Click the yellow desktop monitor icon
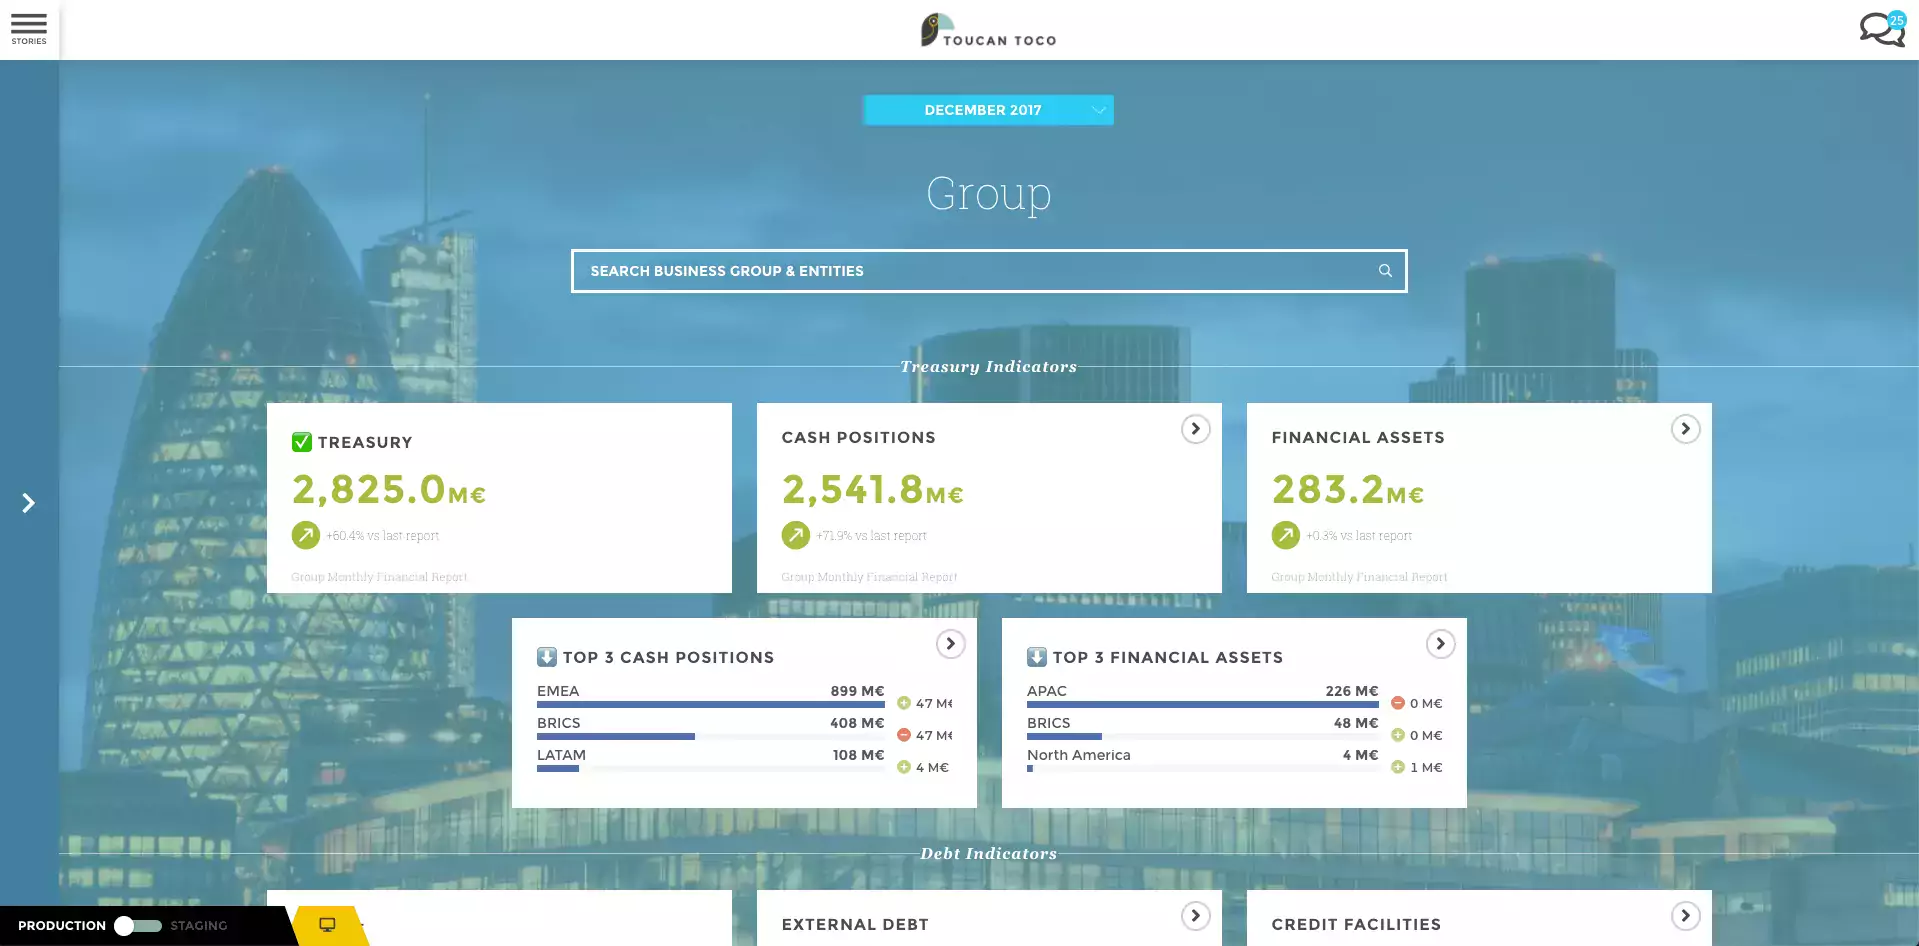This screenshot has width=1919, height=946. 327,925
